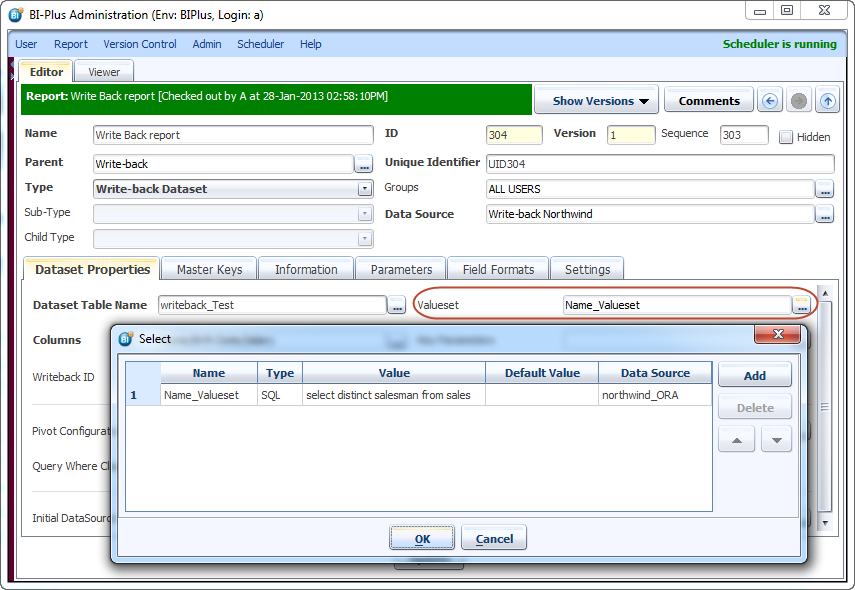
Task: Click the Name input field
Action: [x=232, y=135]
